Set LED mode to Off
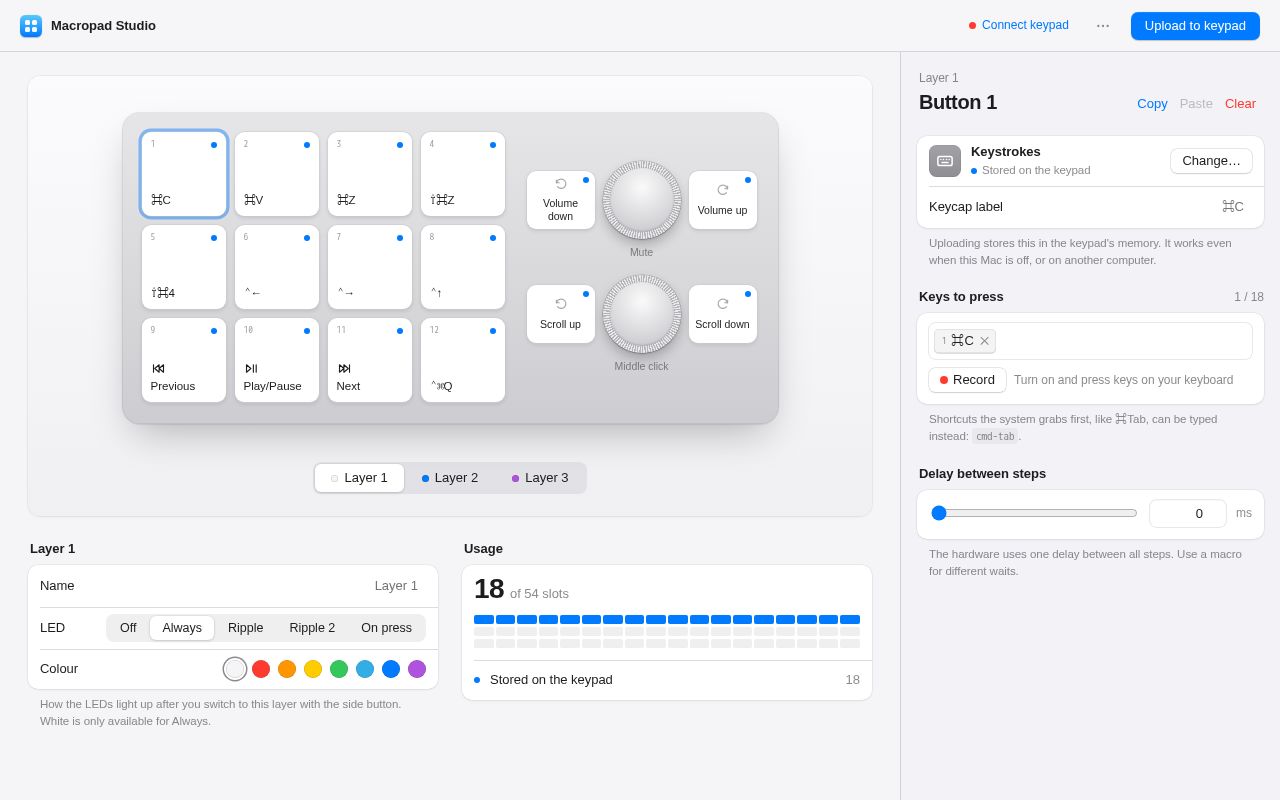This screenshot has width=1280, height=800. pos(128,628)
